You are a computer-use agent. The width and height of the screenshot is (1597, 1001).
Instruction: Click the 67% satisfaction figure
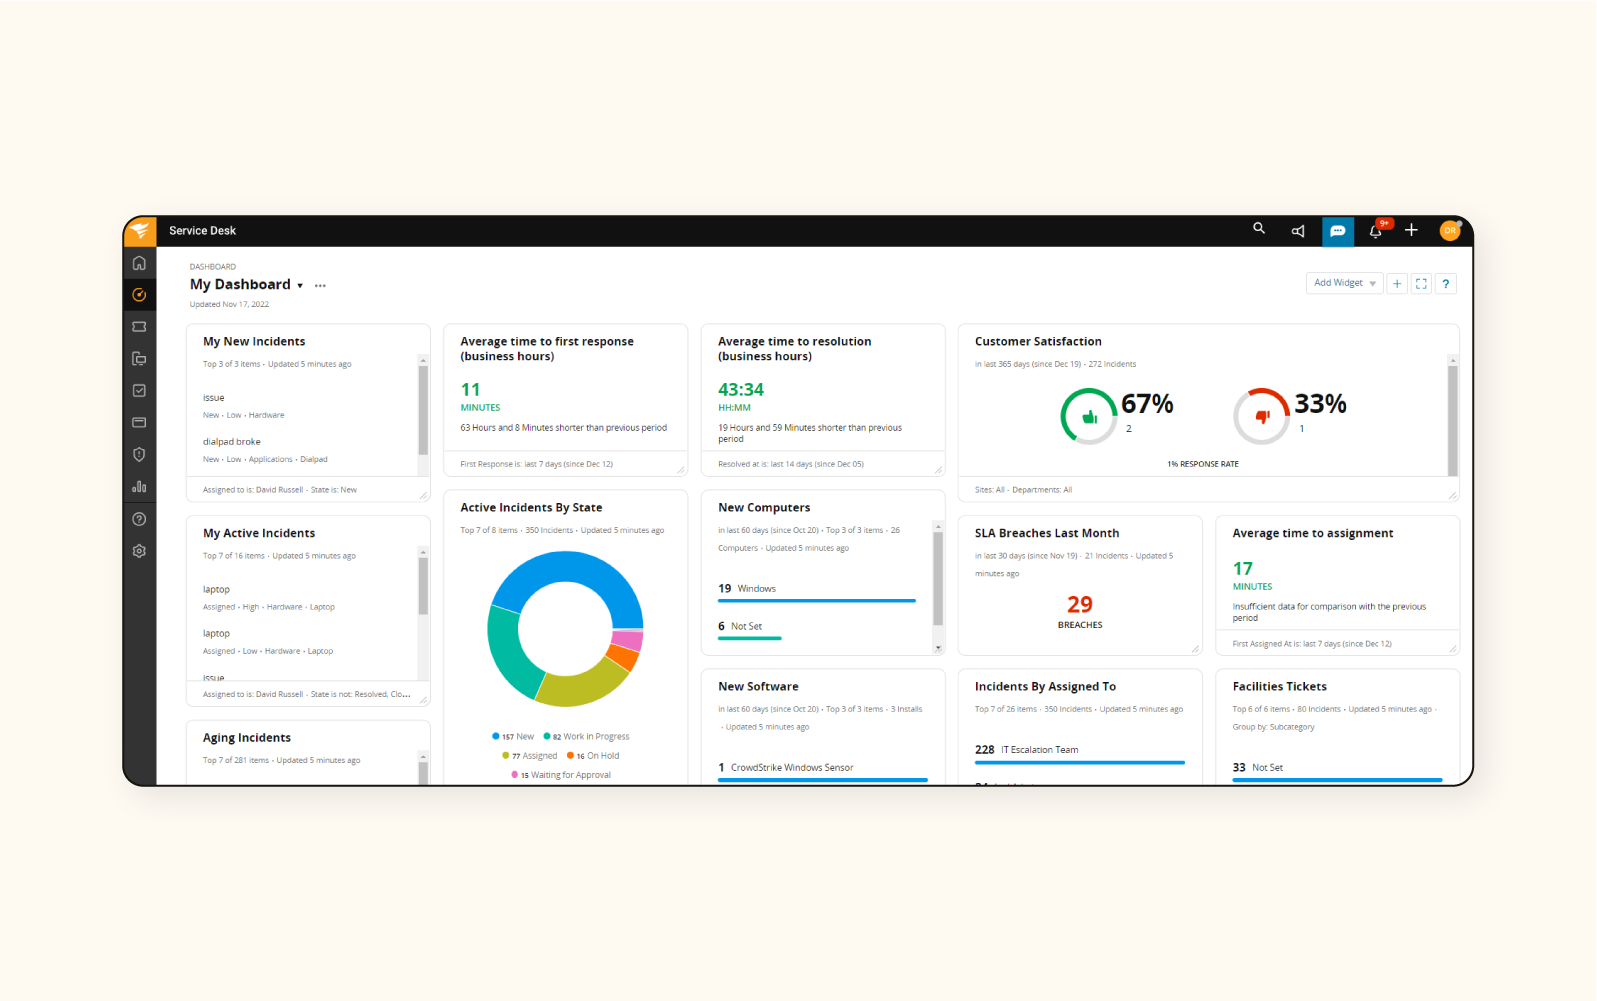1147,404
